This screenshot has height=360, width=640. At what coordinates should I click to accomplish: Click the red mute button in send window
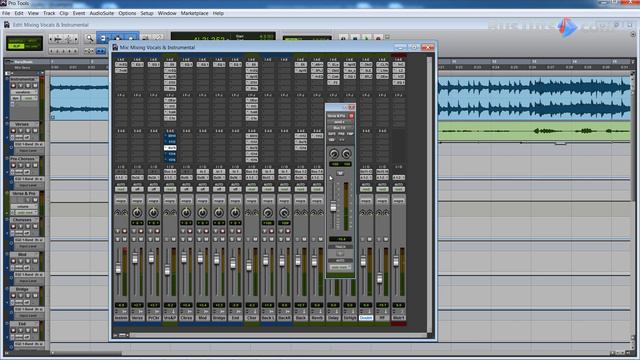pos(351,116)
